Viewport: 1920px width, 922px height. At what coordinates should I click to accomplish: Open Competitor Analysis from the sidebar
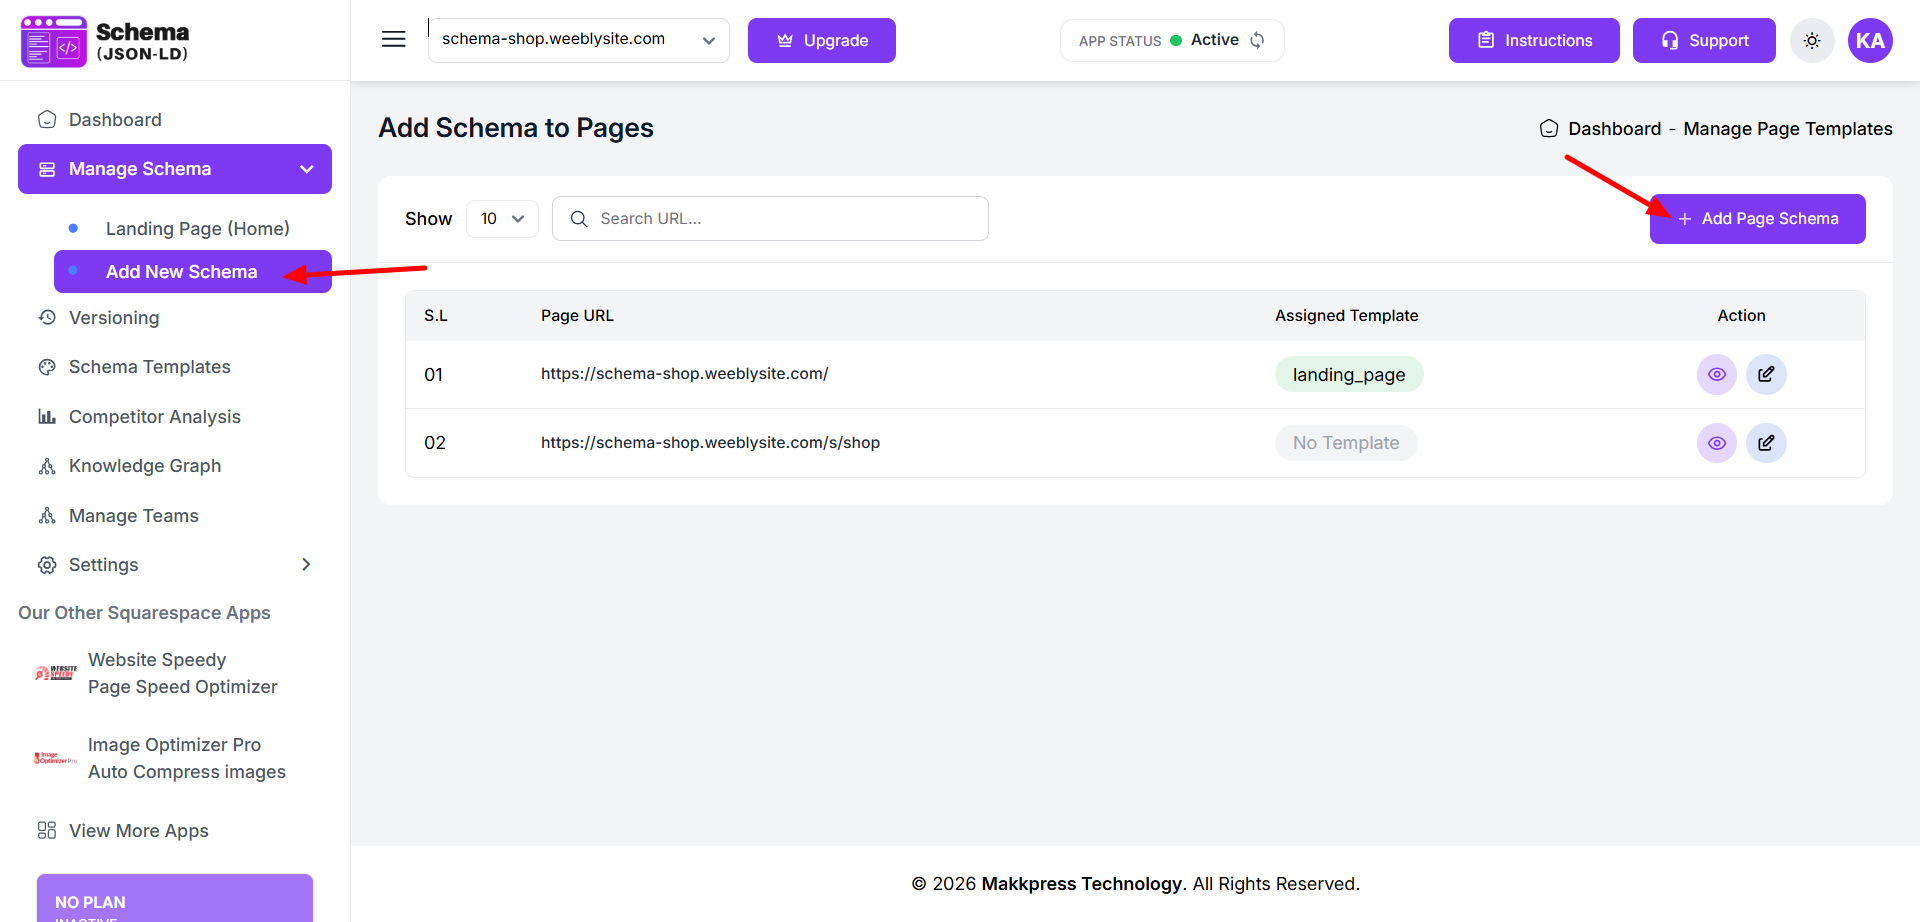(154, 417)
